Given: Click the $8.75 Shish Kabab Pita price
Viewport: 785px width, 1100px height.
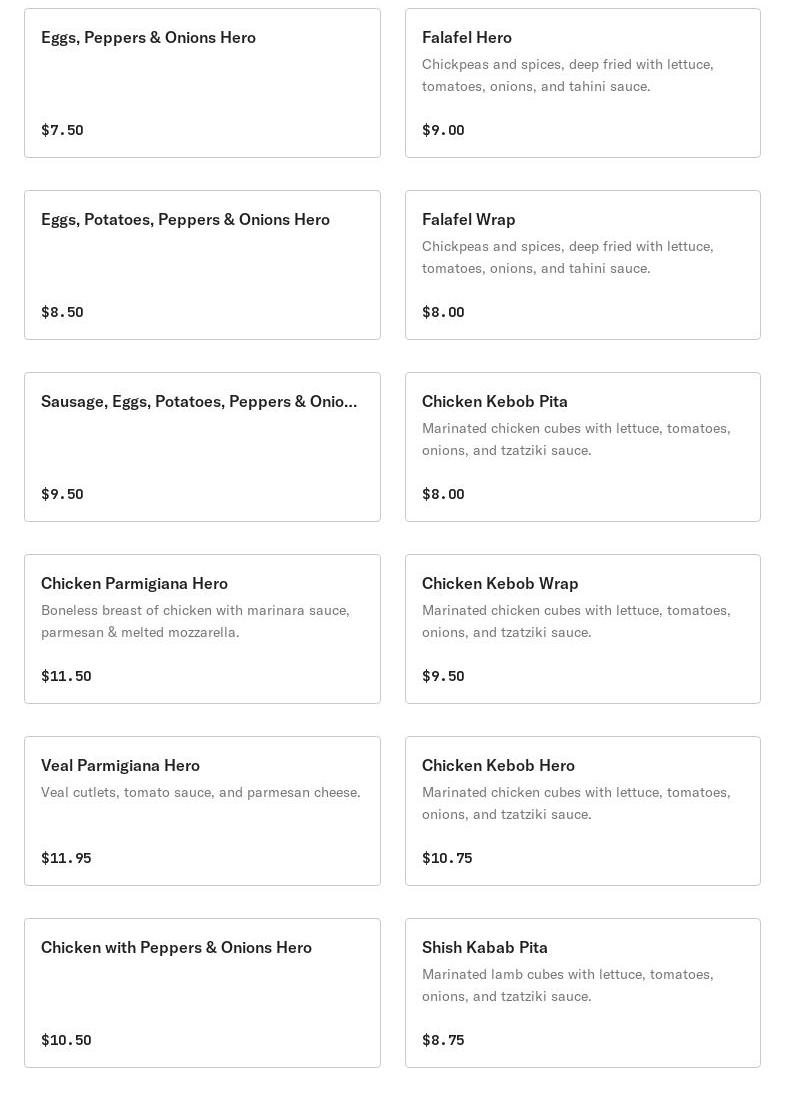Looking at the screenshot, I should pyautogui.click(x=443, y=1040).
